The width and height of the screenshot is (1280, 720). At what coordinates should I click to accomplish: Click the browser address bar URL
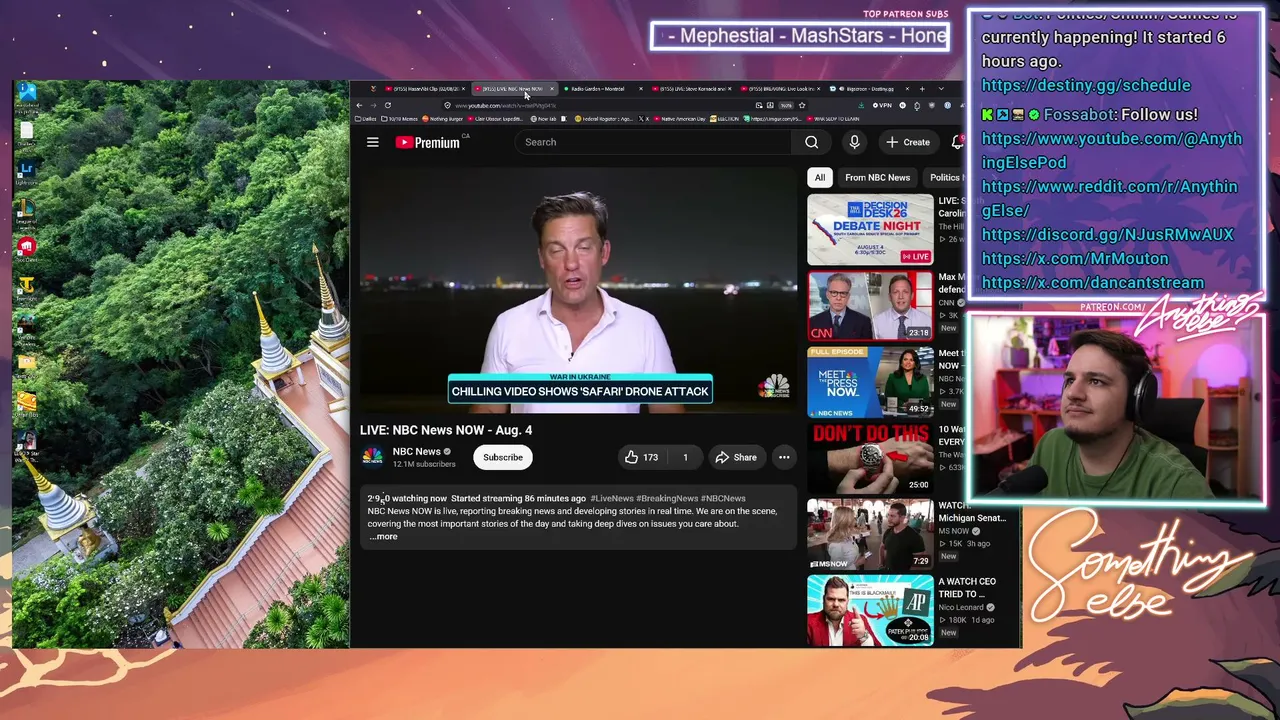tap(505, 105)
